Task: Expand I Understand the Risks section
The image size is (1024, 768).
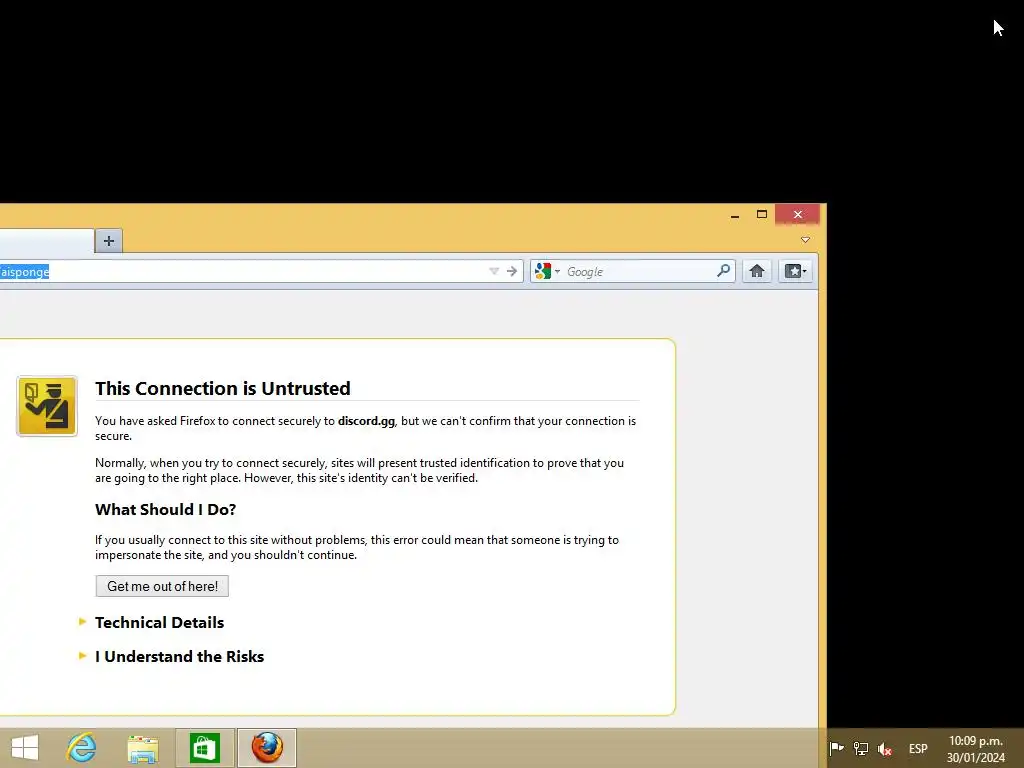Action: point(179,656)
